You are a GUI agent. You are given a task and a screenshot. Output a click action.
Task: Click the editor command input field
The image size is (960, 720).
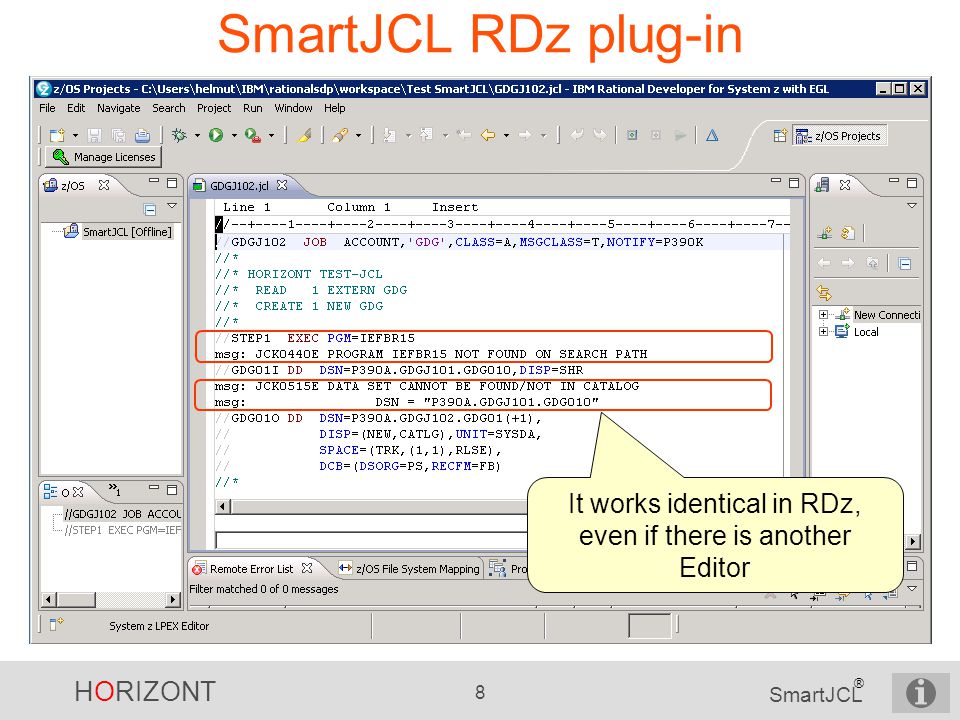point(372,539)
